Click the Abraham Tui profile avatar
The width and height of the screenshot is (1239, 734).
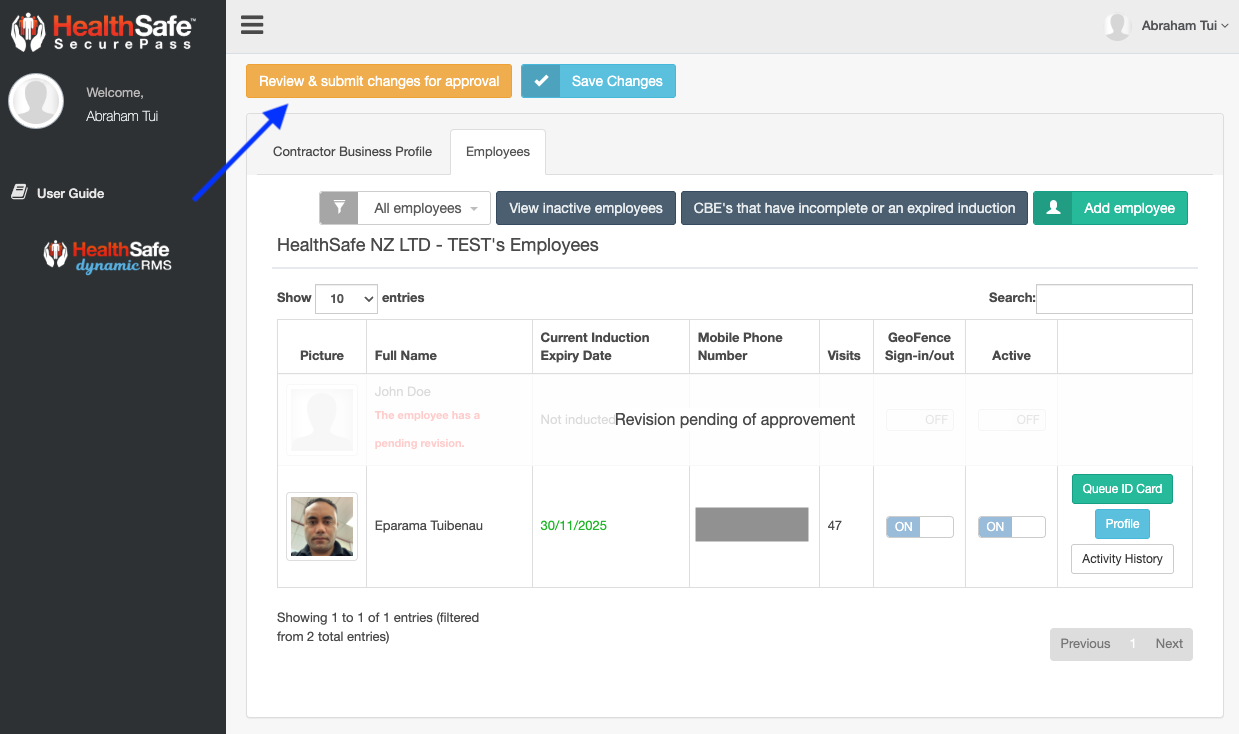[1117, 26]
